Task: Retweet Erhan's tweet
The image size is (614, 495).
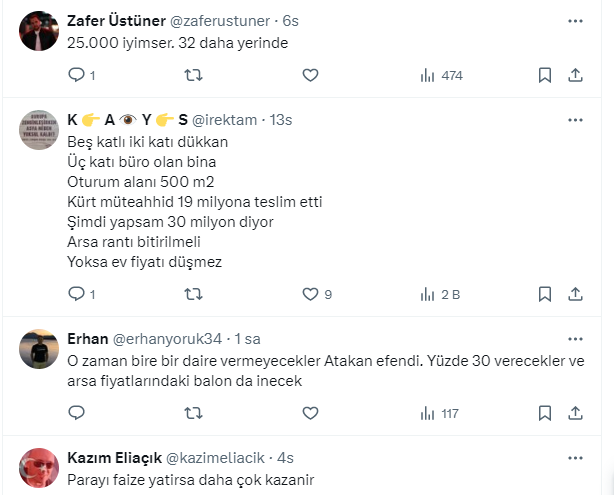Action: pyautogui.click(x=196, y=413)
